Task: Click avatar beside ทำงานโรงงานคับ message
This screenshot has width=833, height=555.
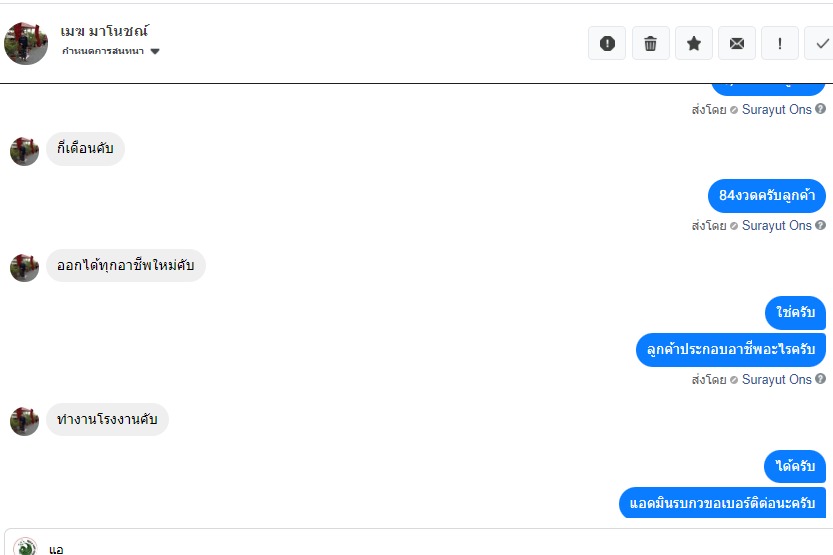Action: 24,421
